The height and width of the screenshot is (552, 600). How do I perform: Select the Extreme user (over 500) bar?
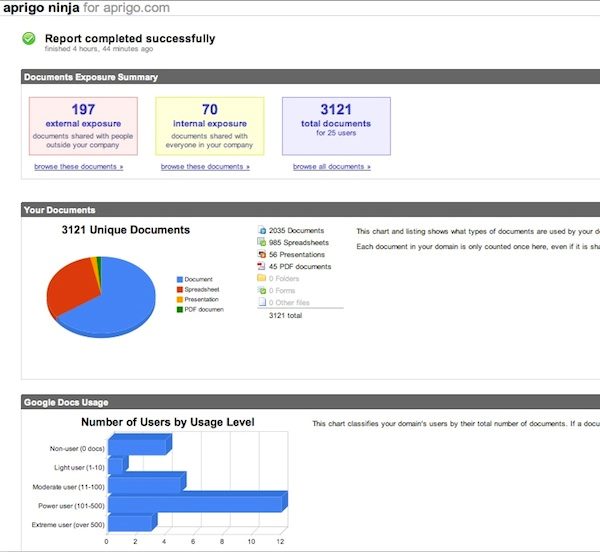[132, 522]
